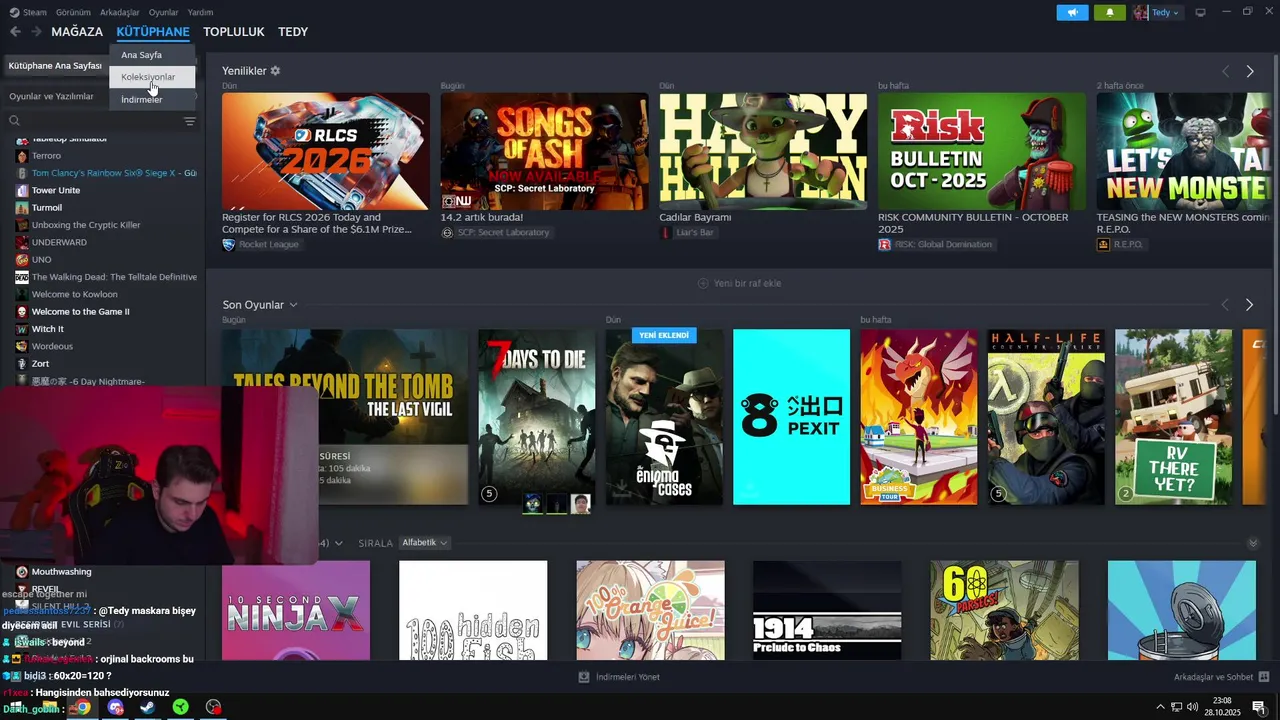
Task: Open Arkadaşlar ve Sohbet
Action: [1221, 677]
